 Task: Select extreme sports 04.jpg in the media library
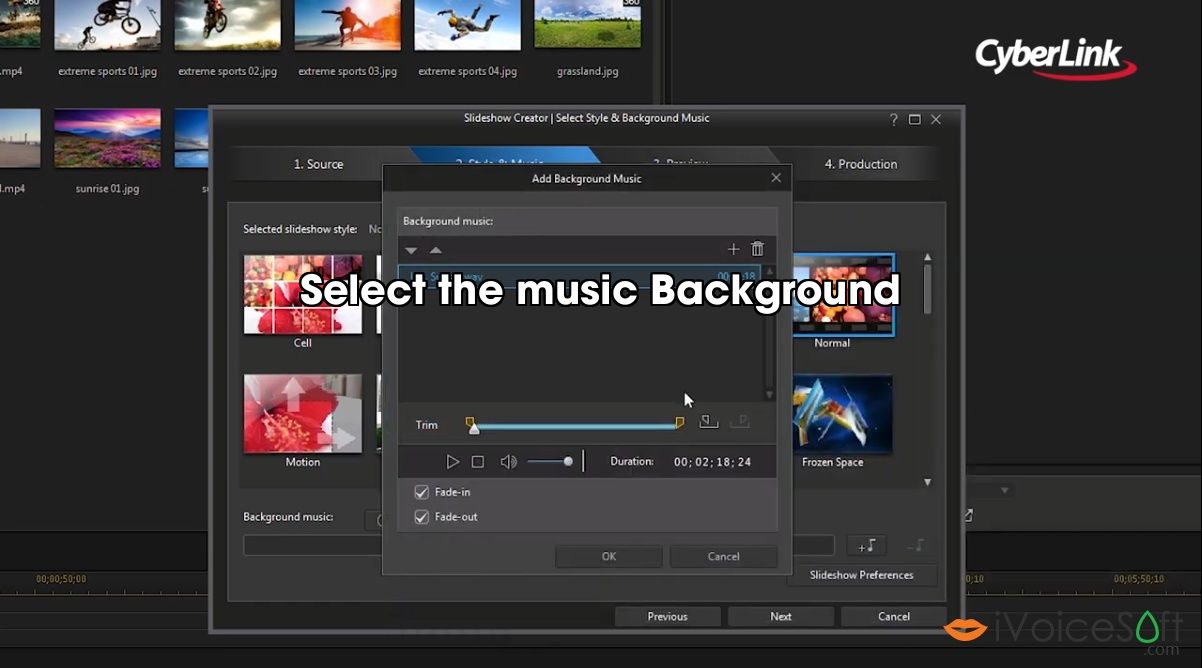pos(468,25)
